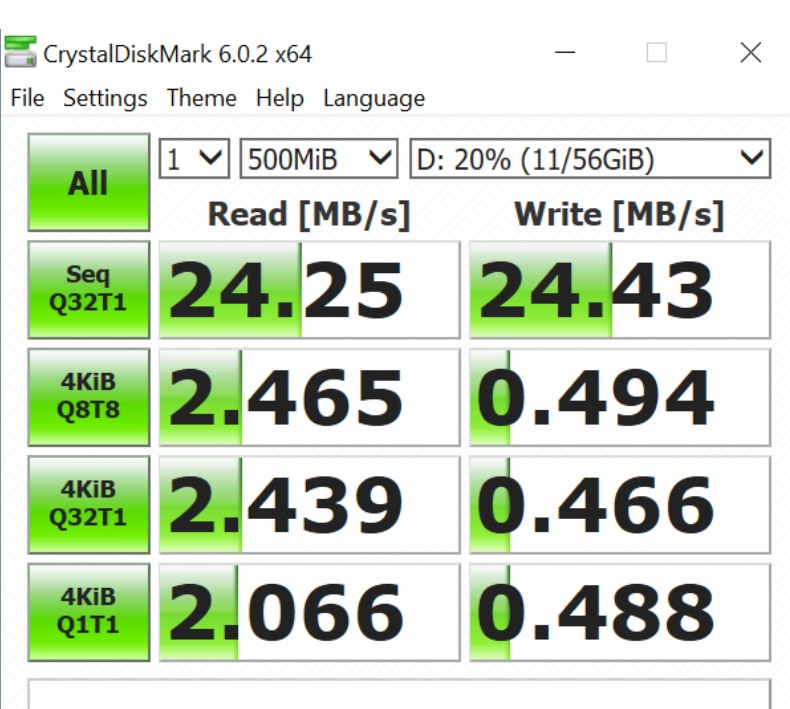790x709 pixels.
Task: Open the Language menu
Action: point(374,98)
